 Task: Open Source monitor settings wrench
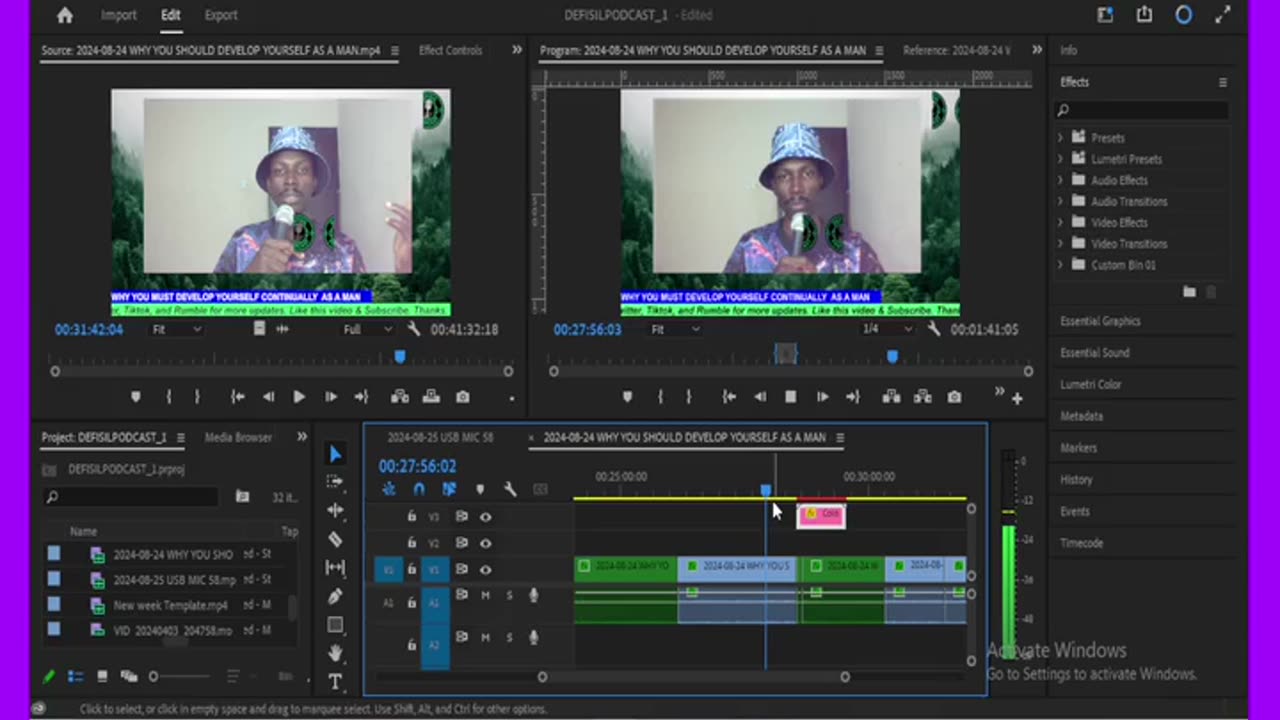click(414, 329)
